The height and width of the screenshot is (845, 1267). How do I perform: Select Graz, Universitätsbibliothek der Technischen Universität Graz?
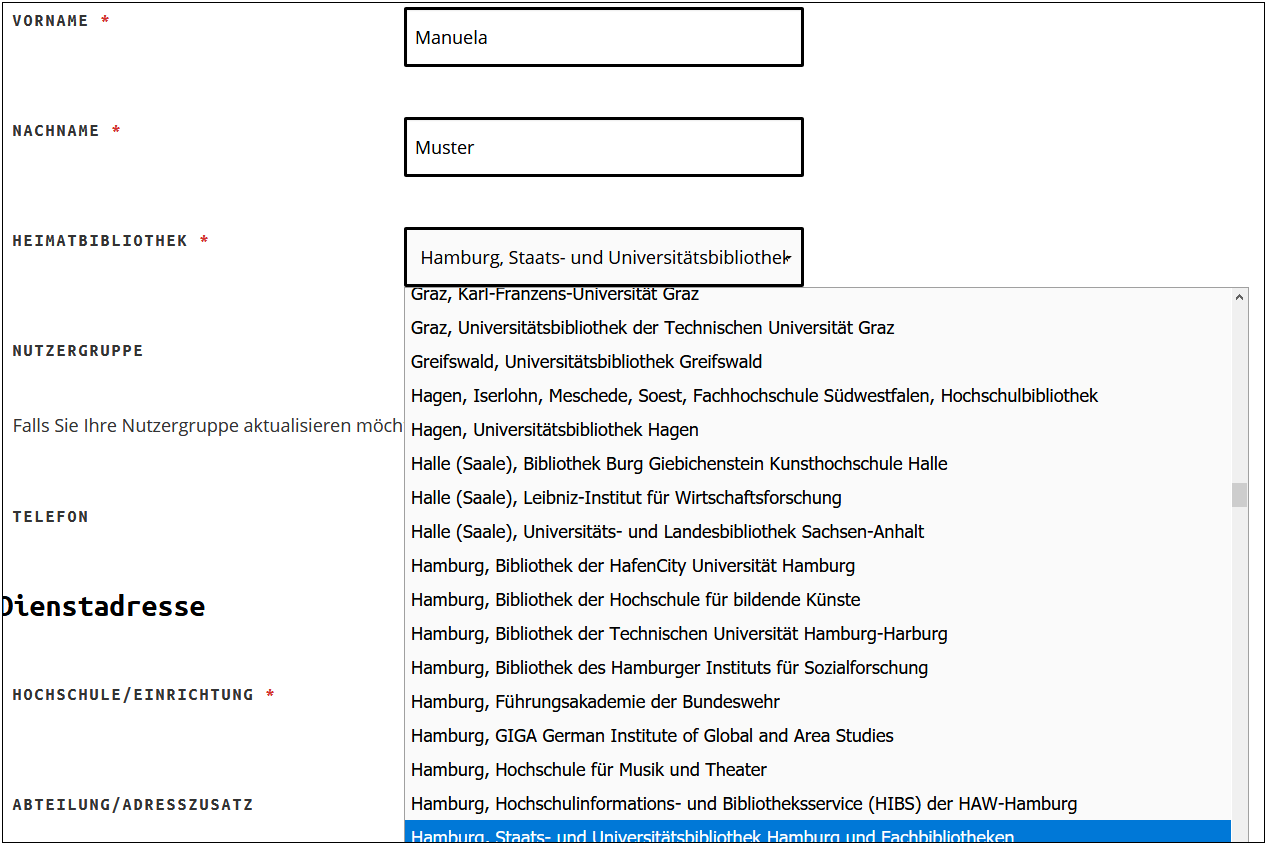[818, 328]
